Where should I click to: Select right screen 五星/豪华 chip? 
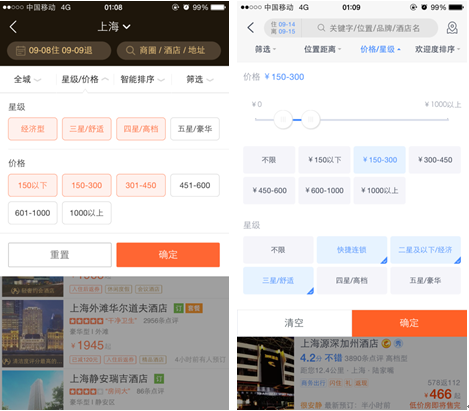coord(426,281)
